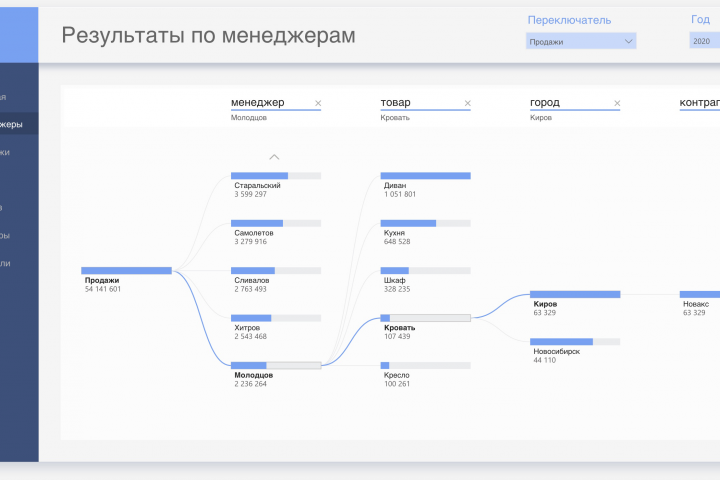Click Киров subtitle under город header
720x480 pixels.
541,118
